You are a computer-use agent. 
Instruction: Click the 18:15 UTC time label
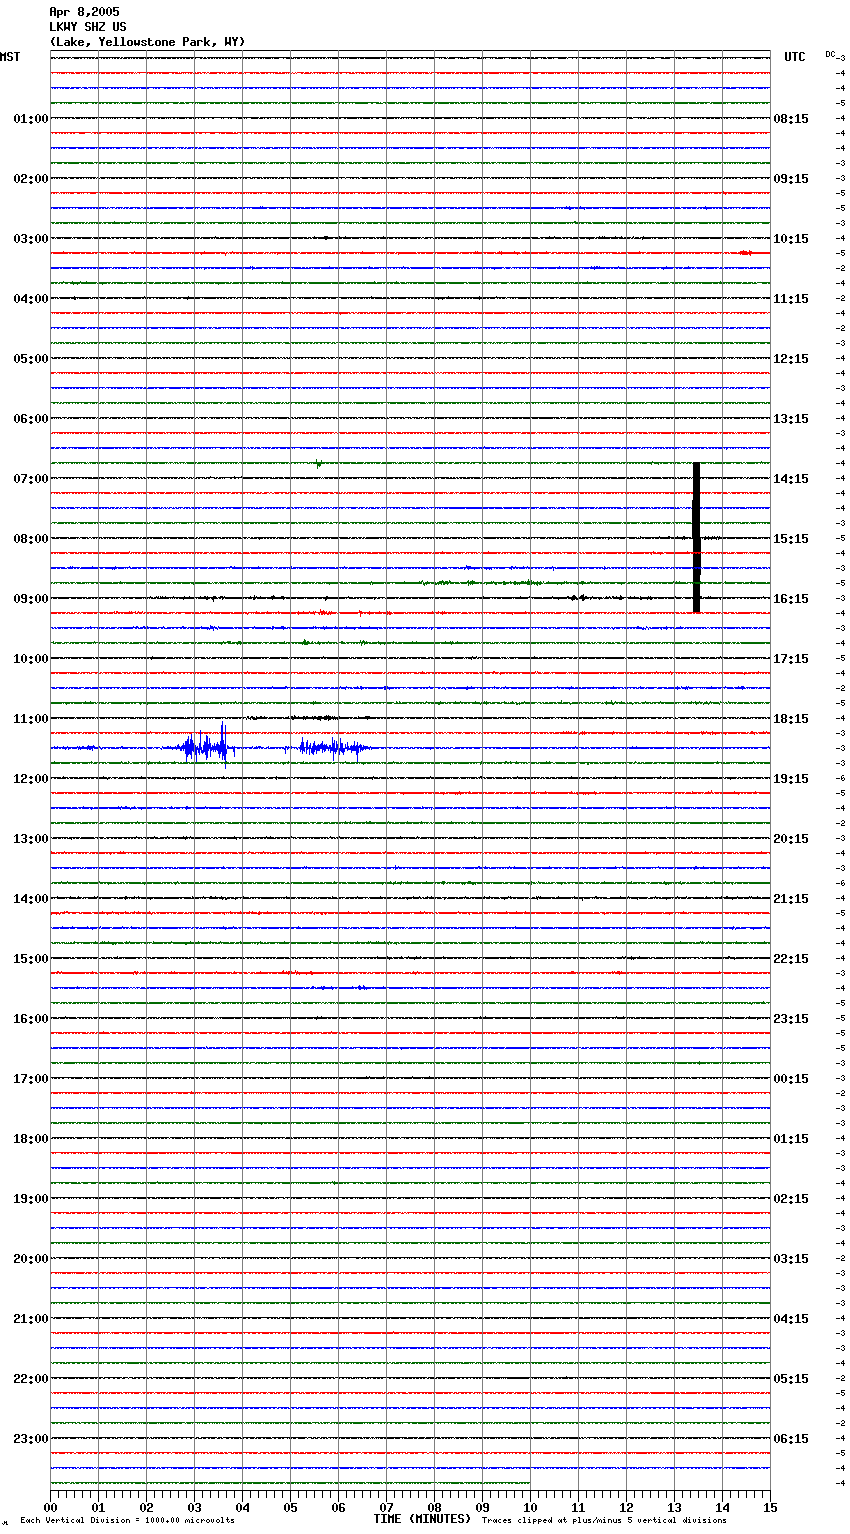(x=791, y=719)
